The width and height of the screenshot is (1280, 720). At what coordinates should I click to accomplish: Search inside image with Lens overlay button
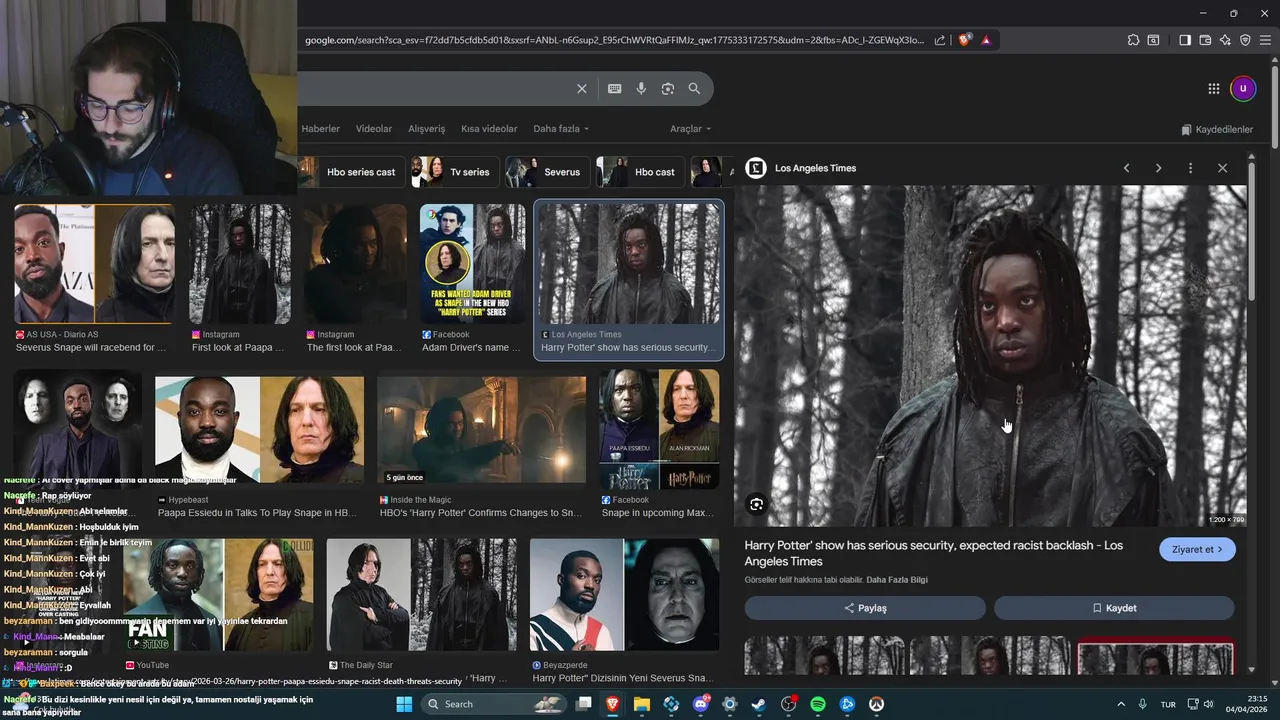[757, 505]
